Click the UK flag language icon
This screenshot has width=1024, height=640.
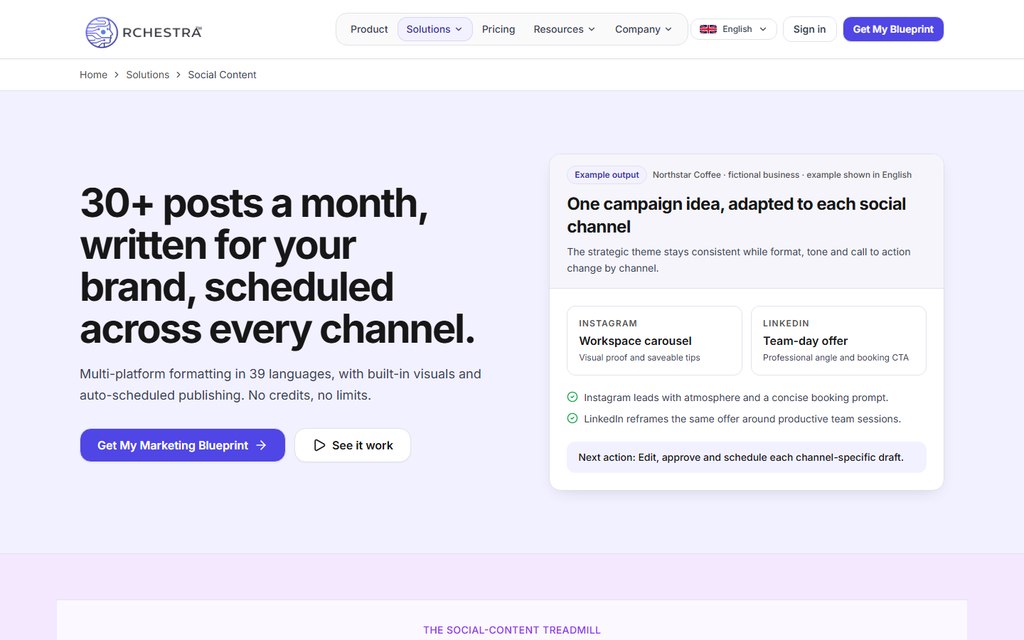pyautogui.click(x=708, y=29)
